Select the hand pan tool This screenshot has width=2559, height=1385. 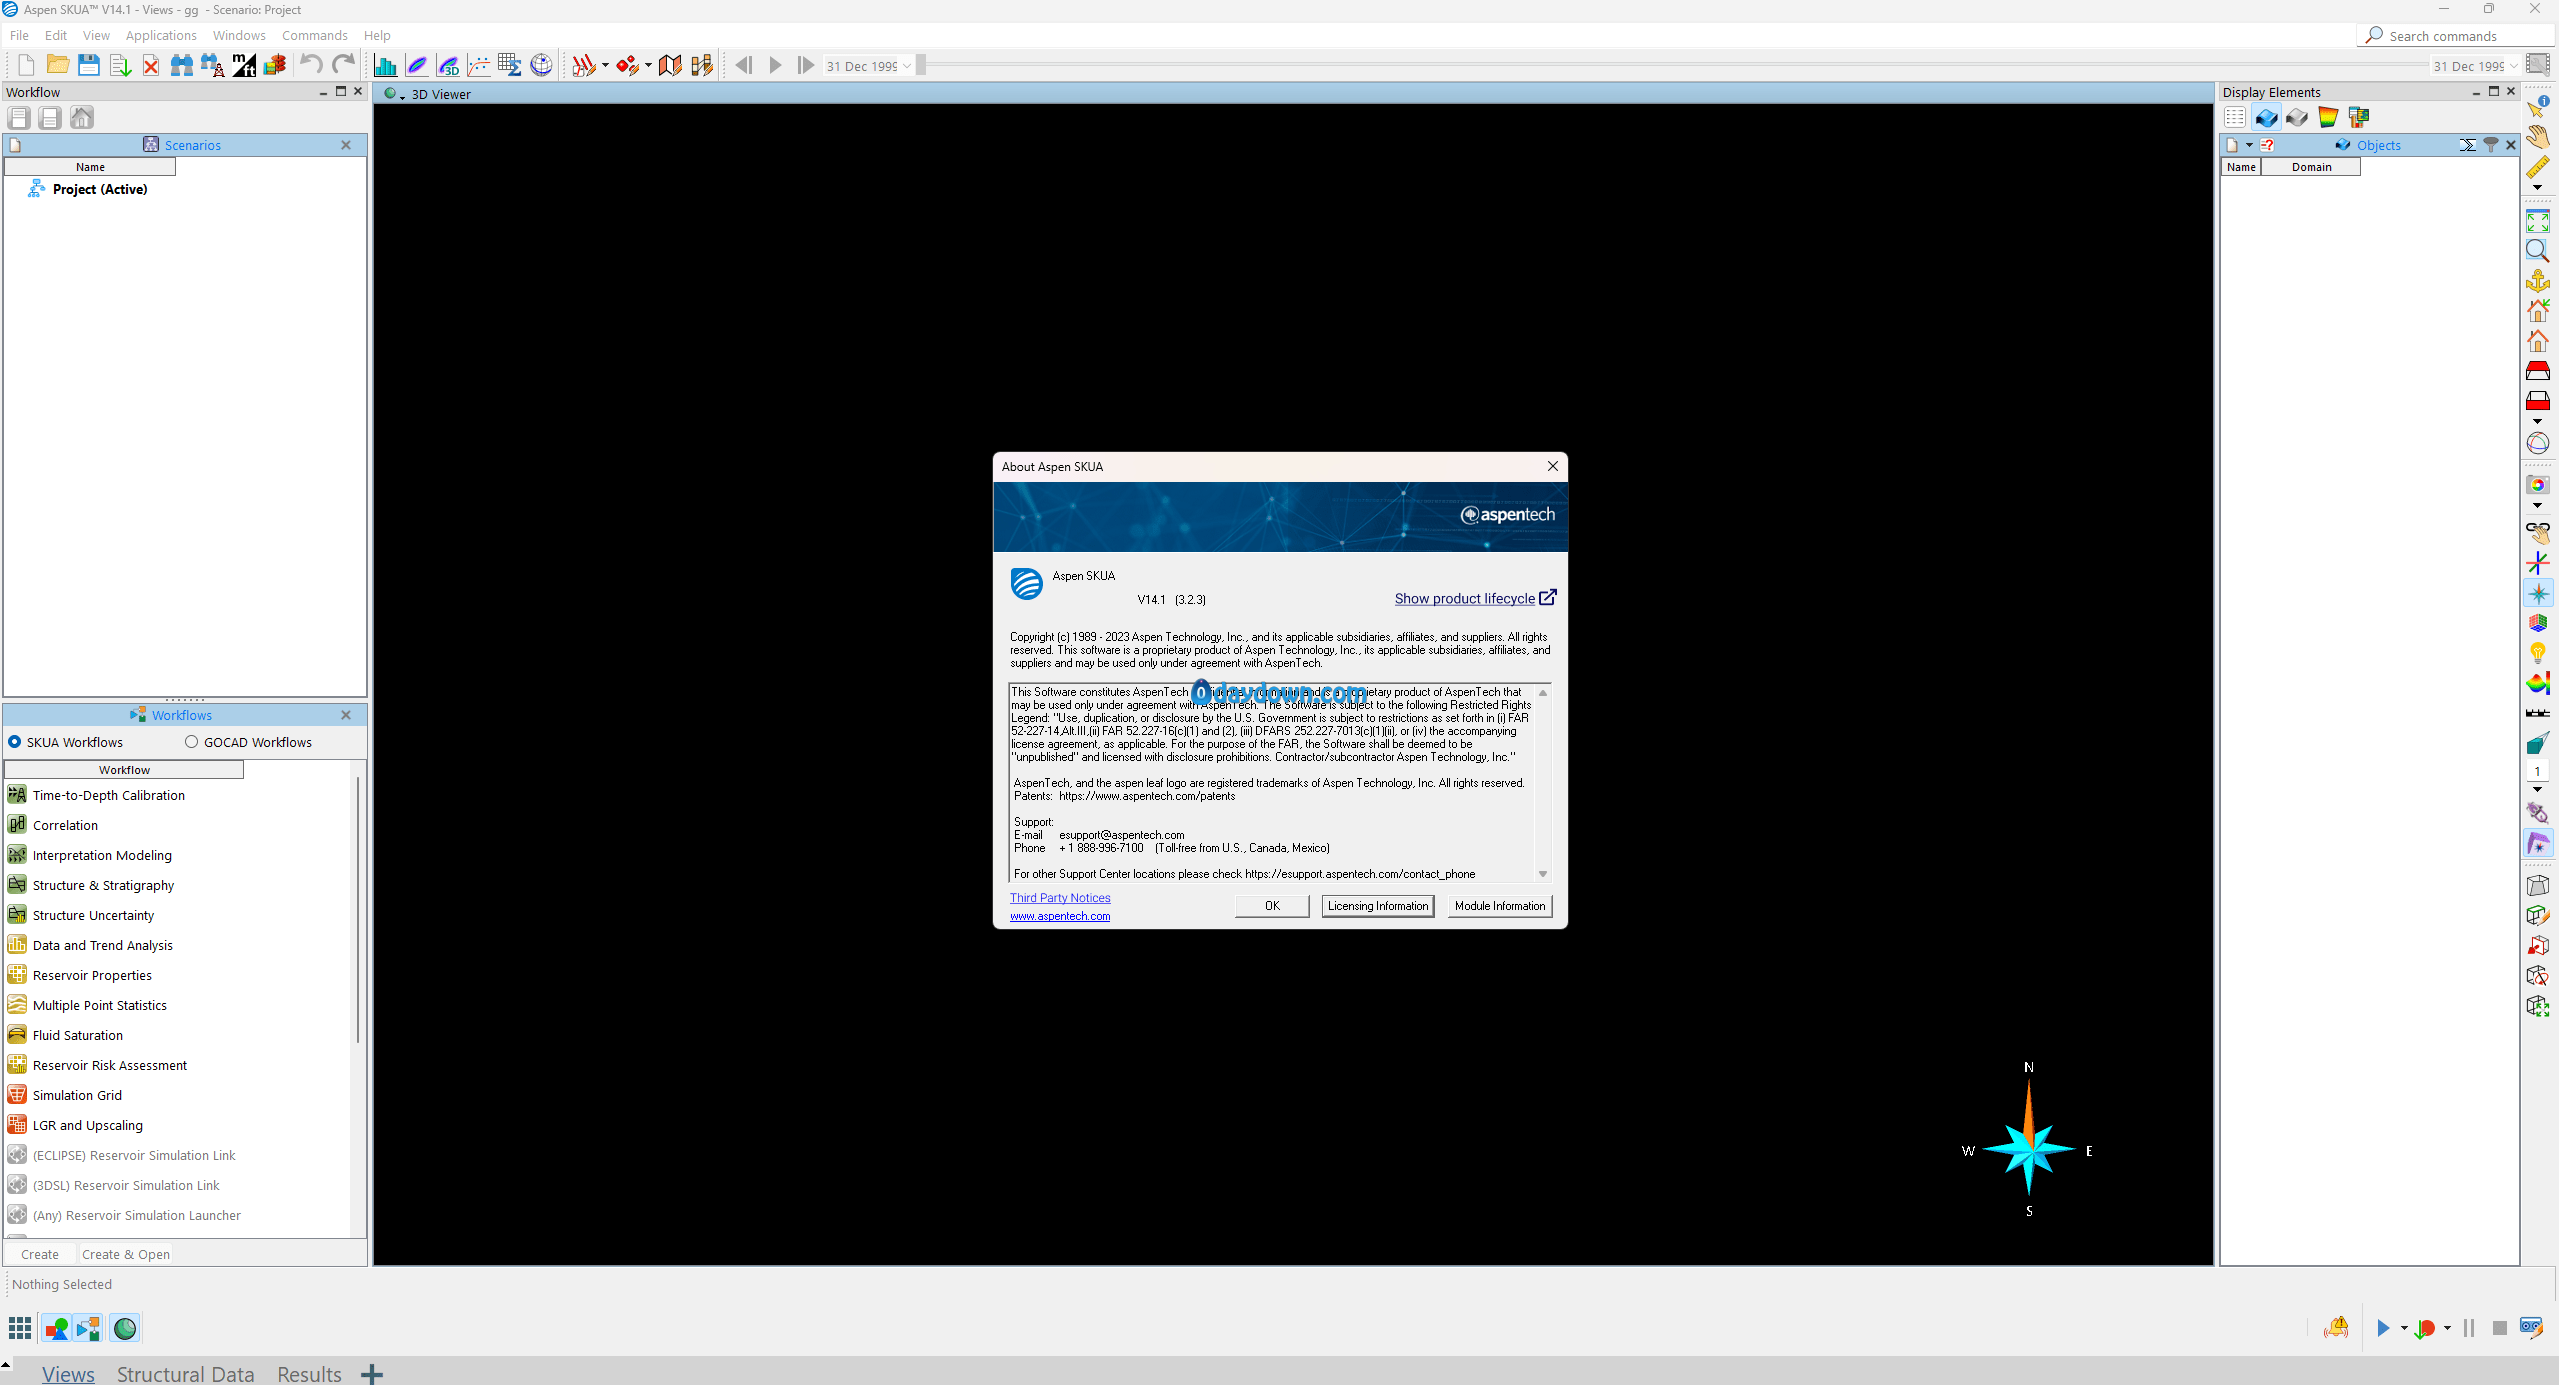2538,136
